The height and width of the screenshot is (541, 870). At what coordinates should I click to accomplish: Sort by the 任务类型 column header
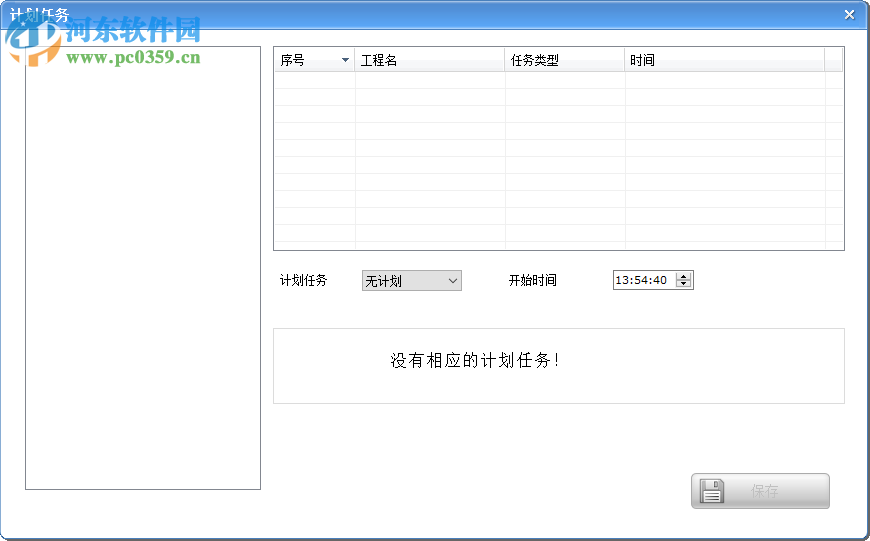pyautogui.click(x=564, y=60)
